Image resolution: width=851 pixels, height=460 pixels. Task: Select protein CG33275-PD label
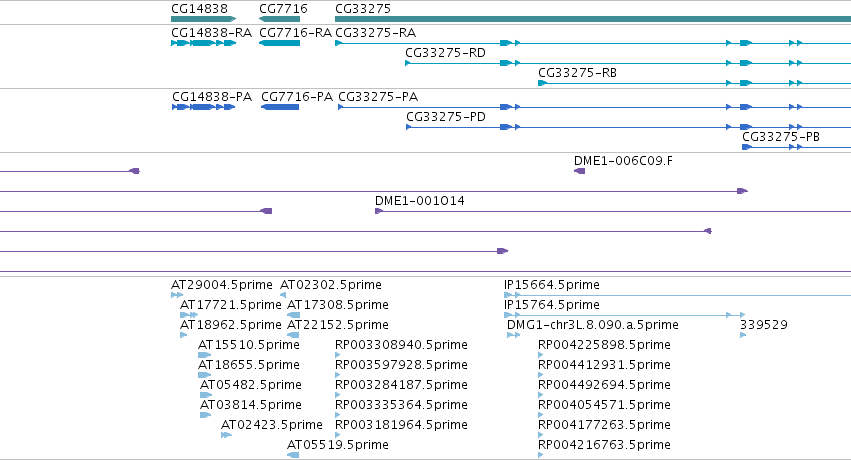pos(446,117)
